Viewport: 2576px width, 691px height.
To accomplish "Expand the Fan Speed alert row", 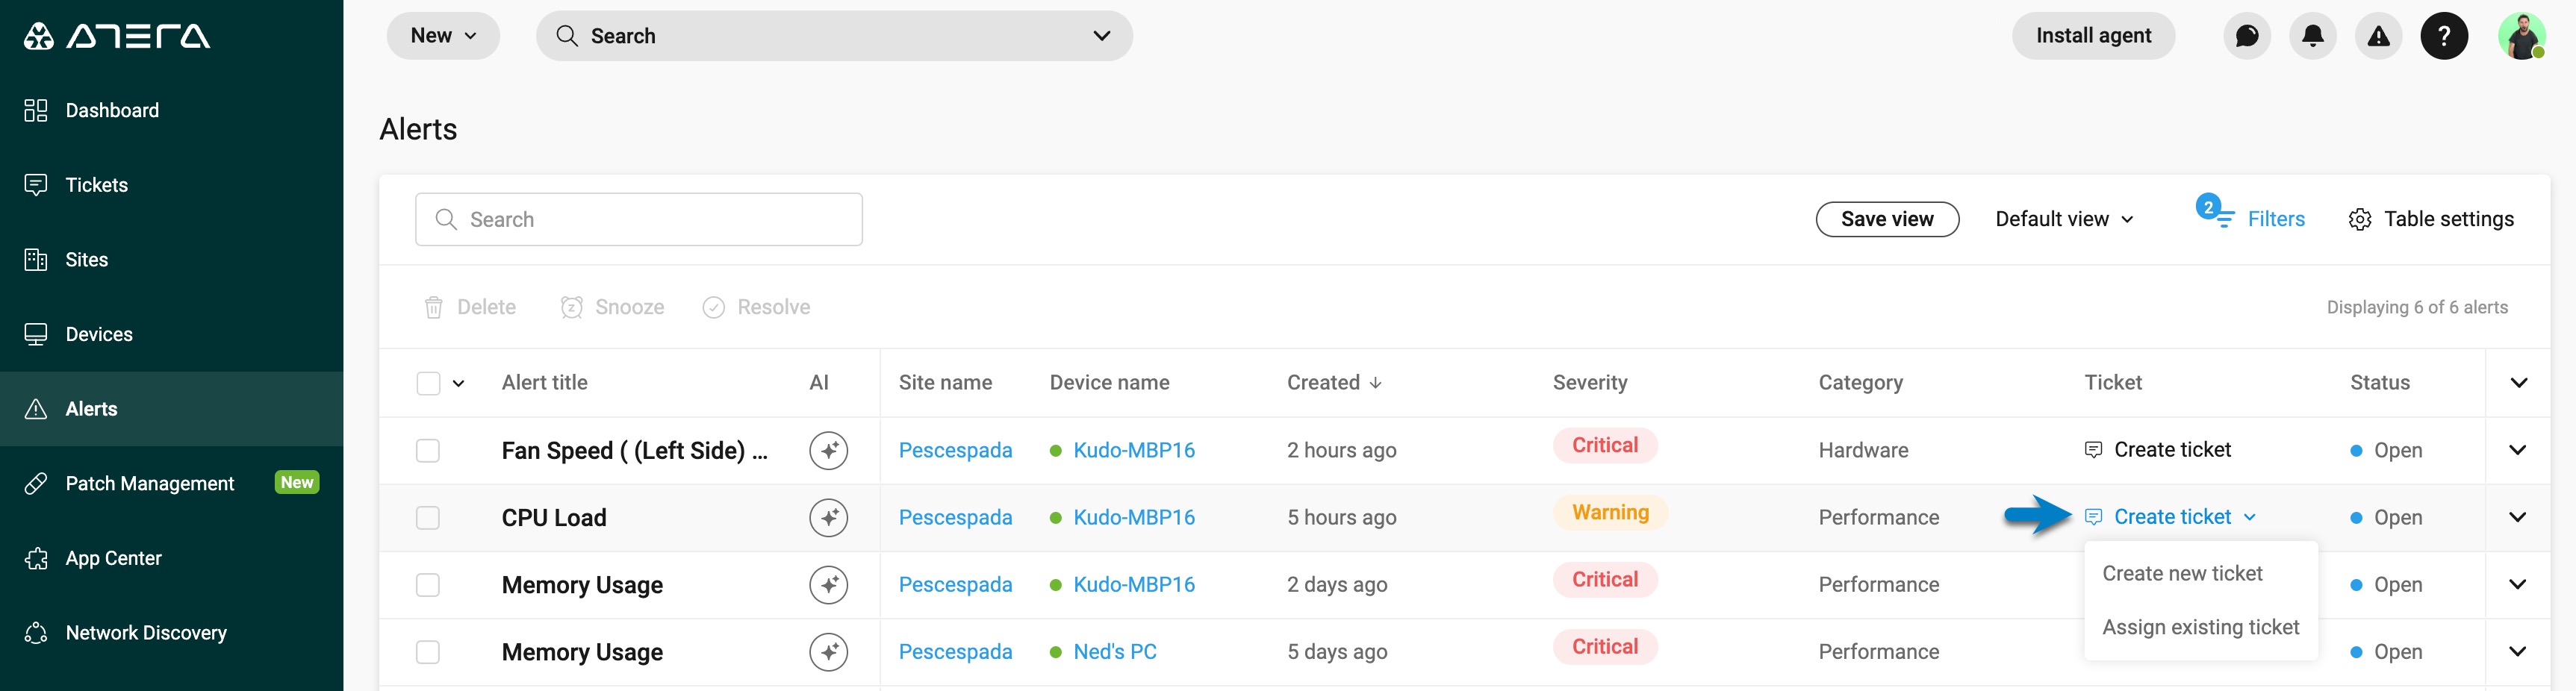I will (x=2517, y=450).
